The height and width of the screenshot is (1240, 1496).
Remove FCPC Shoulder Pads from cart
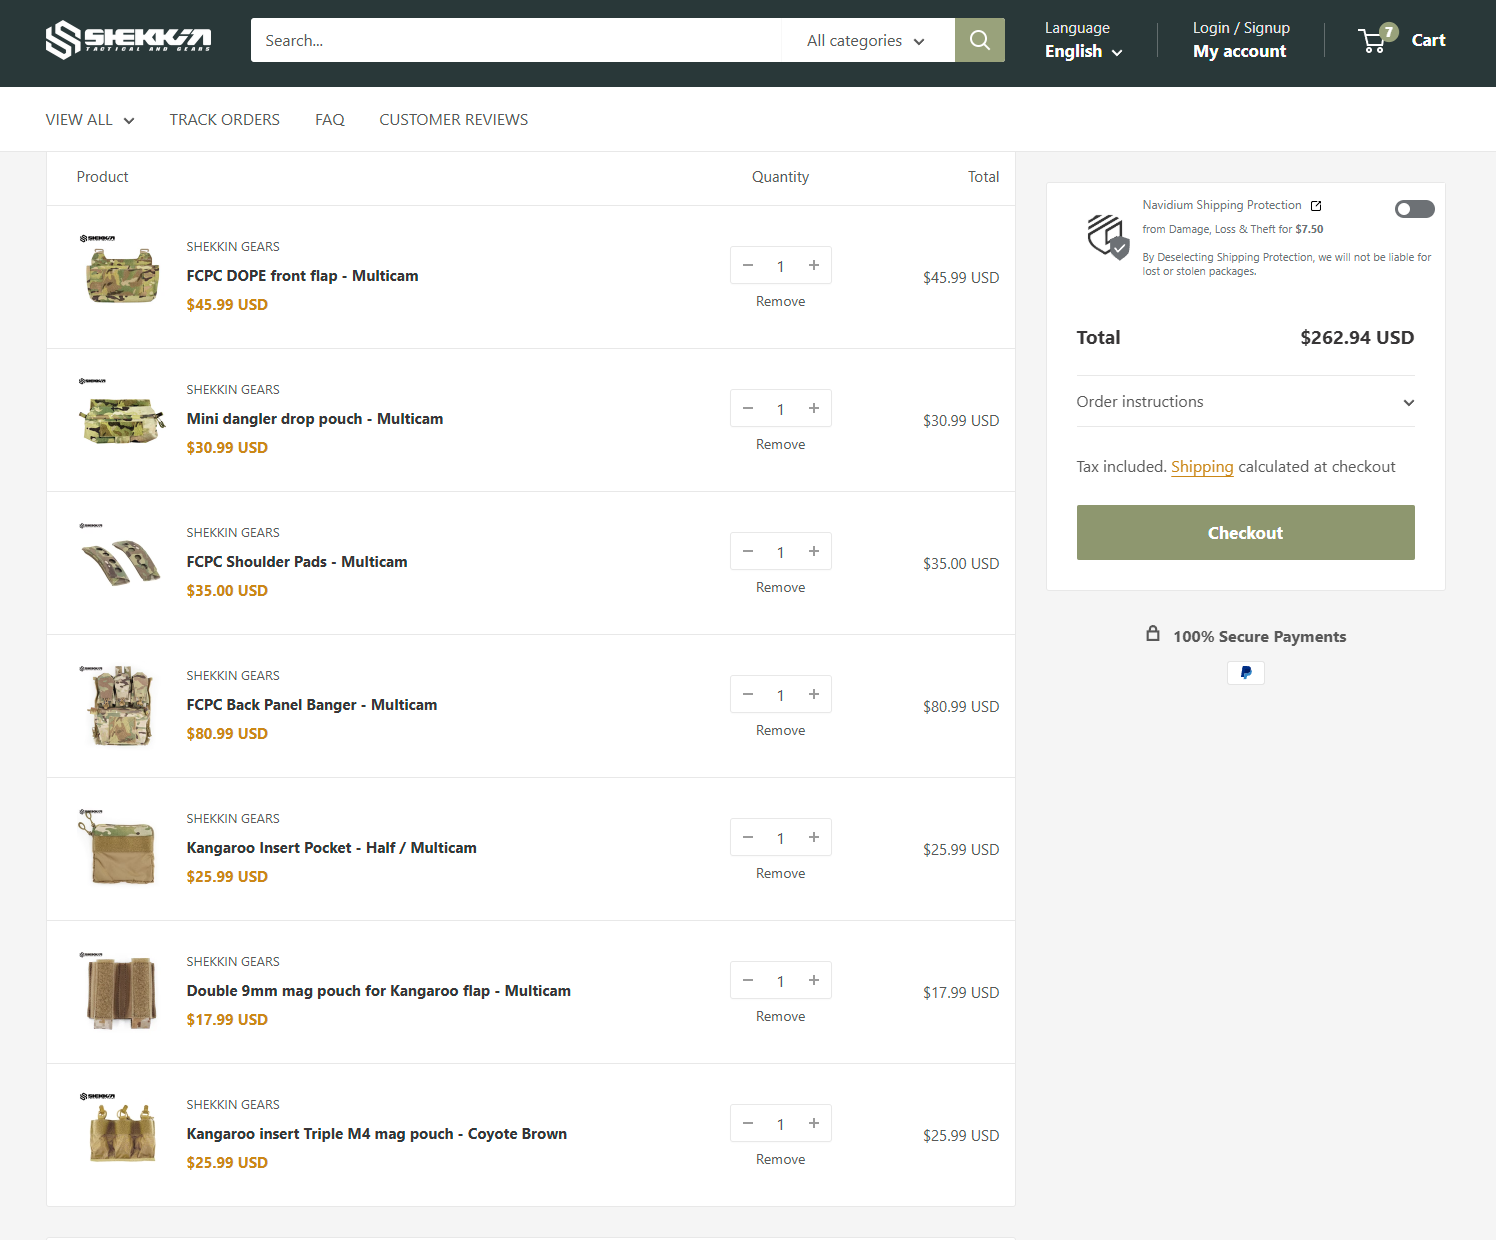point(780,587)
